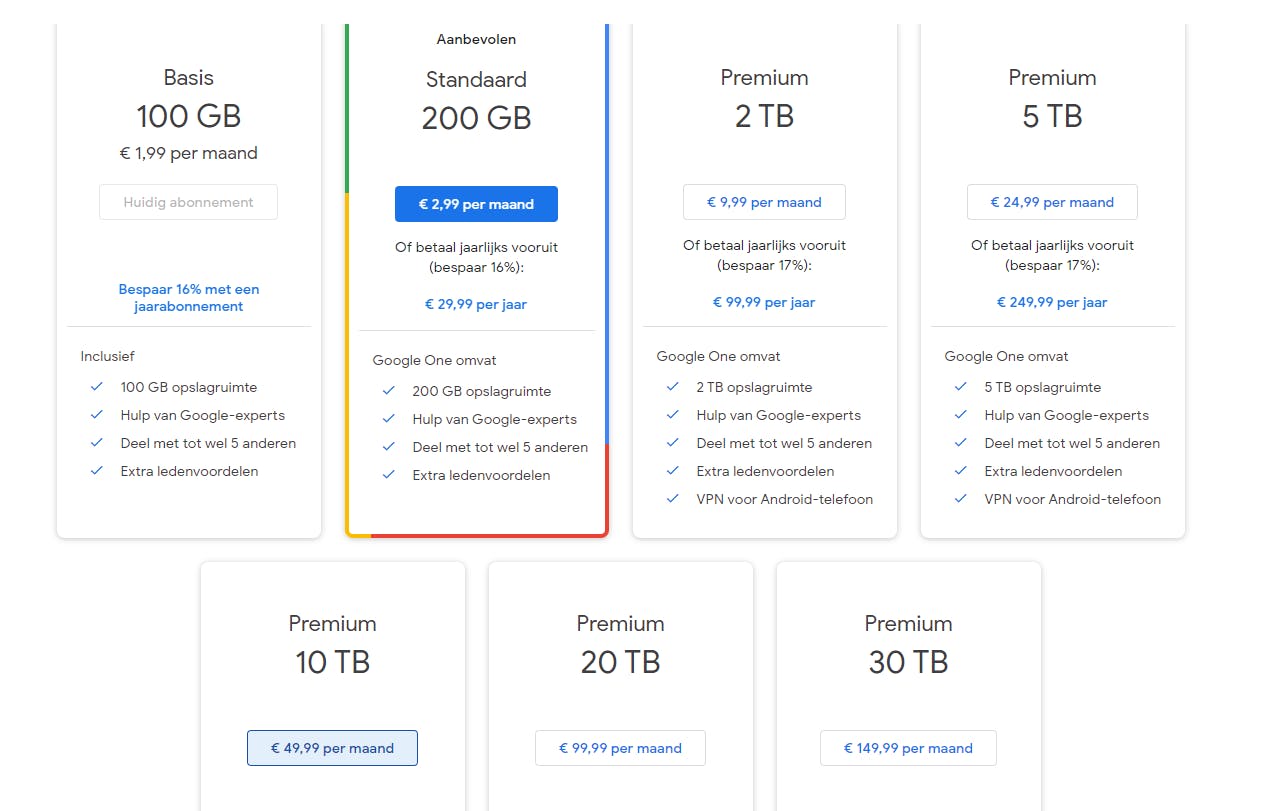The image size is (1268, 811).
Task: Click checkmark beside Hulp van Google-experts in Basis card
Action: pyautogui.click(x=97, y=415)
